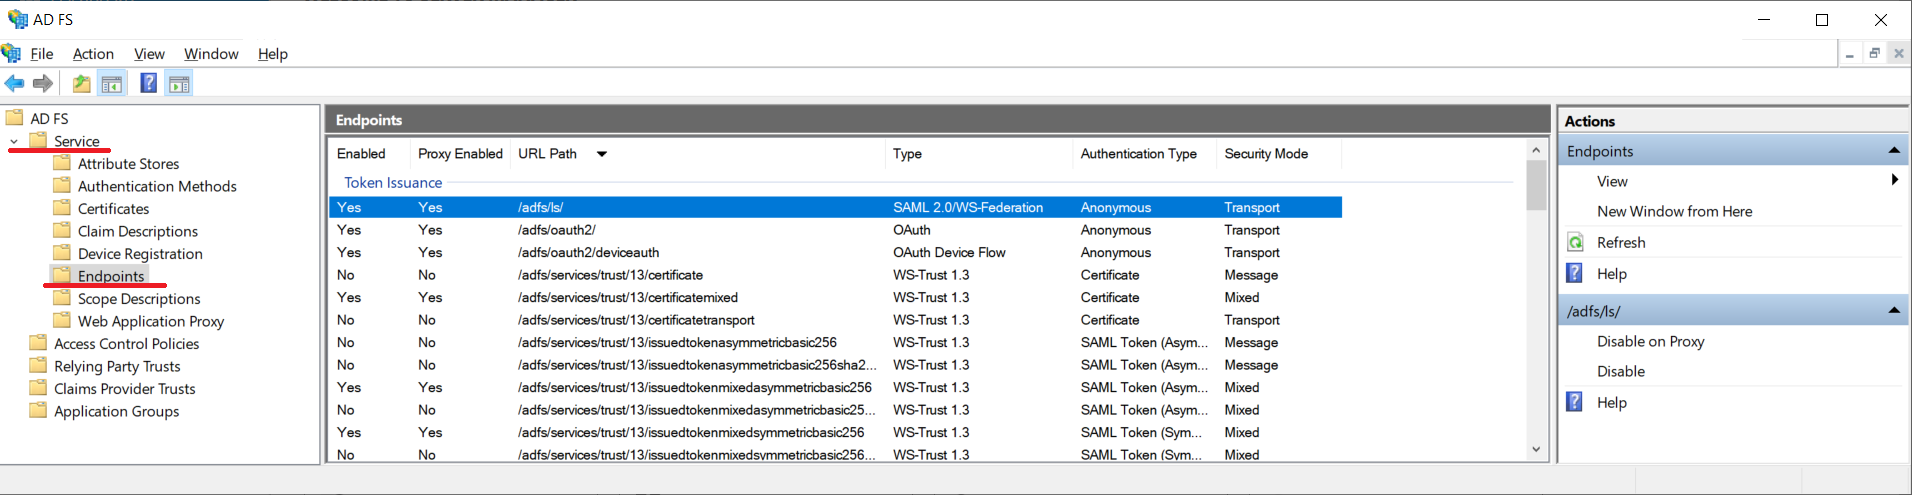Click Refresh in Actions pane
The height and width of the screenshot is (495, 1912).
(1621, 242)
